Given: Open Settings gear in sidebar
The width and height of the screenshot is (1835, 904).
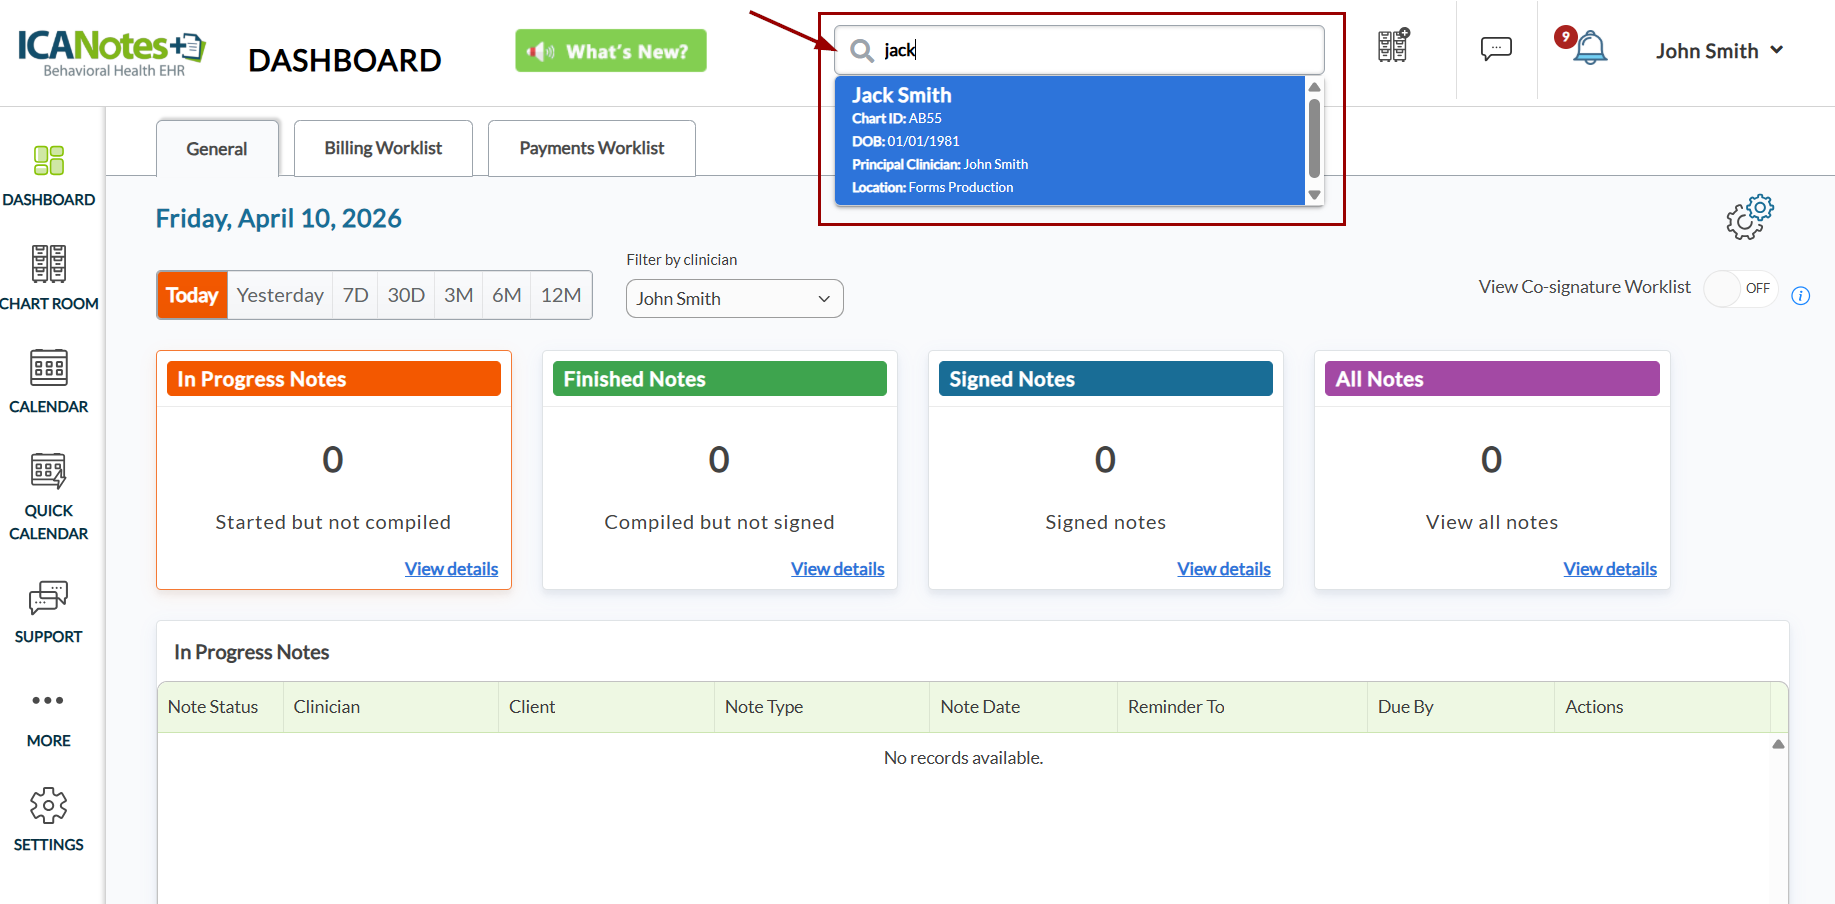Looking at the screenshot, I should click(48, 806).
